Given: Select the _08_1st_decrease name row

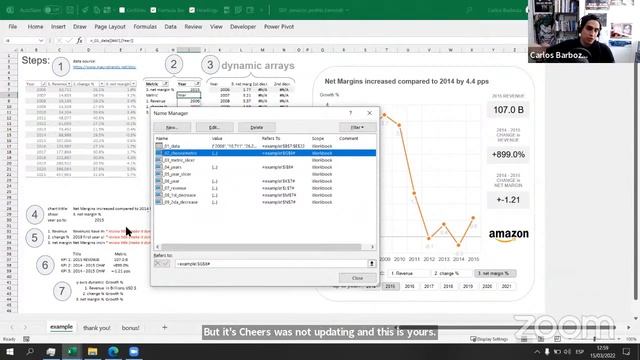Looking at the screenshot, I should pyautogui.click(x=265, y=195).
